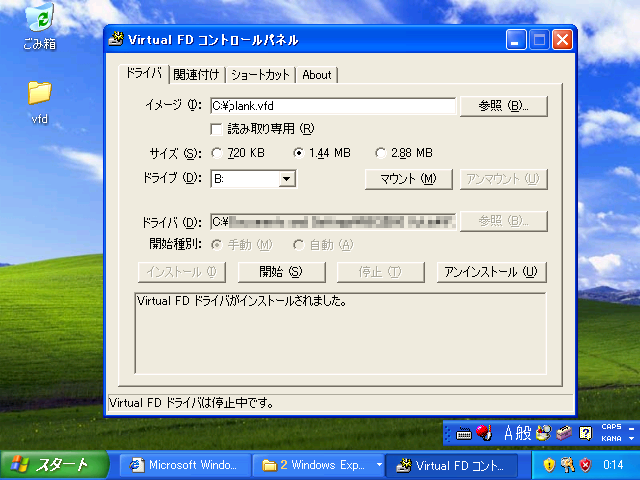Screen dimensions: 640x480
Task: Select 手動 (M) manual start type
Action: pyautogui.click(x=216, y=245)
